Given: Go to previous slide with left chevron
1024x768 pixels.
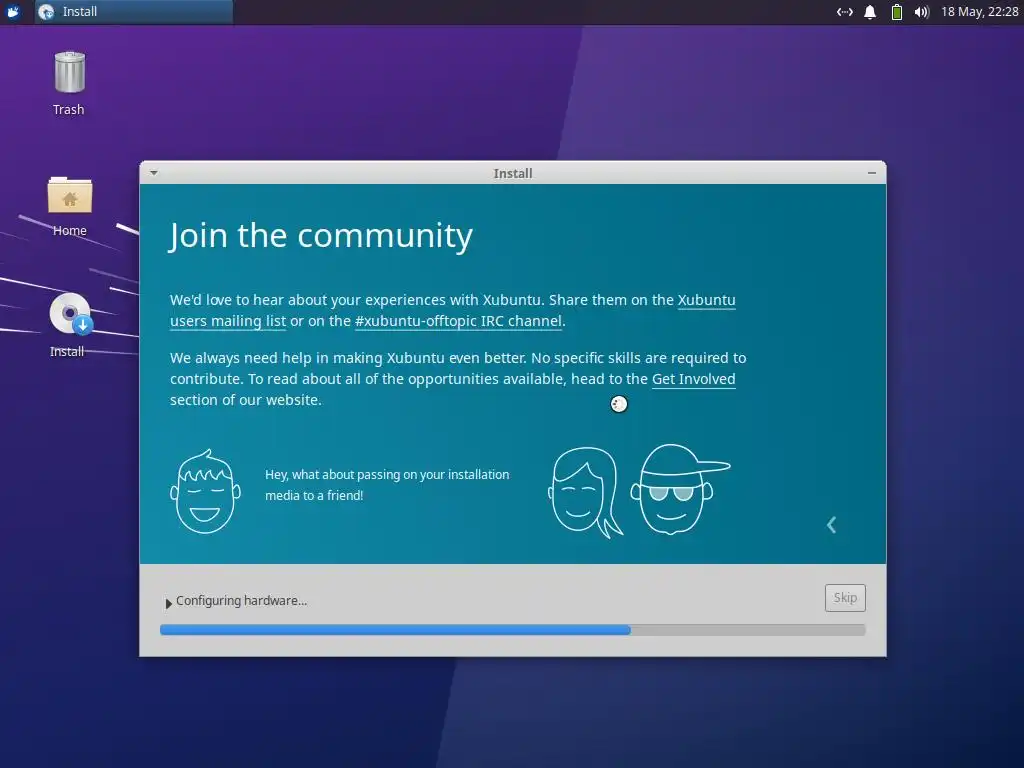Looking at the screenshot, I should click(831, 525).
